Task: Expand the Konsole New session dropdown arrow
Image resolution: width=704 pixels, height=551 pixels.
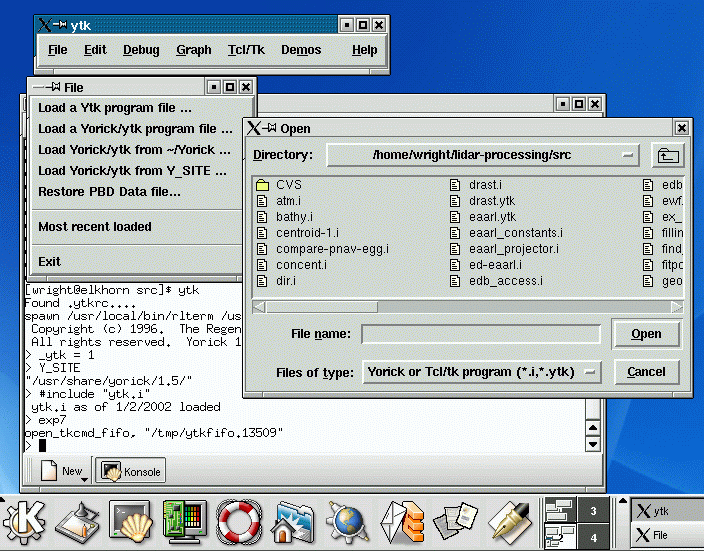Action: 84,479
